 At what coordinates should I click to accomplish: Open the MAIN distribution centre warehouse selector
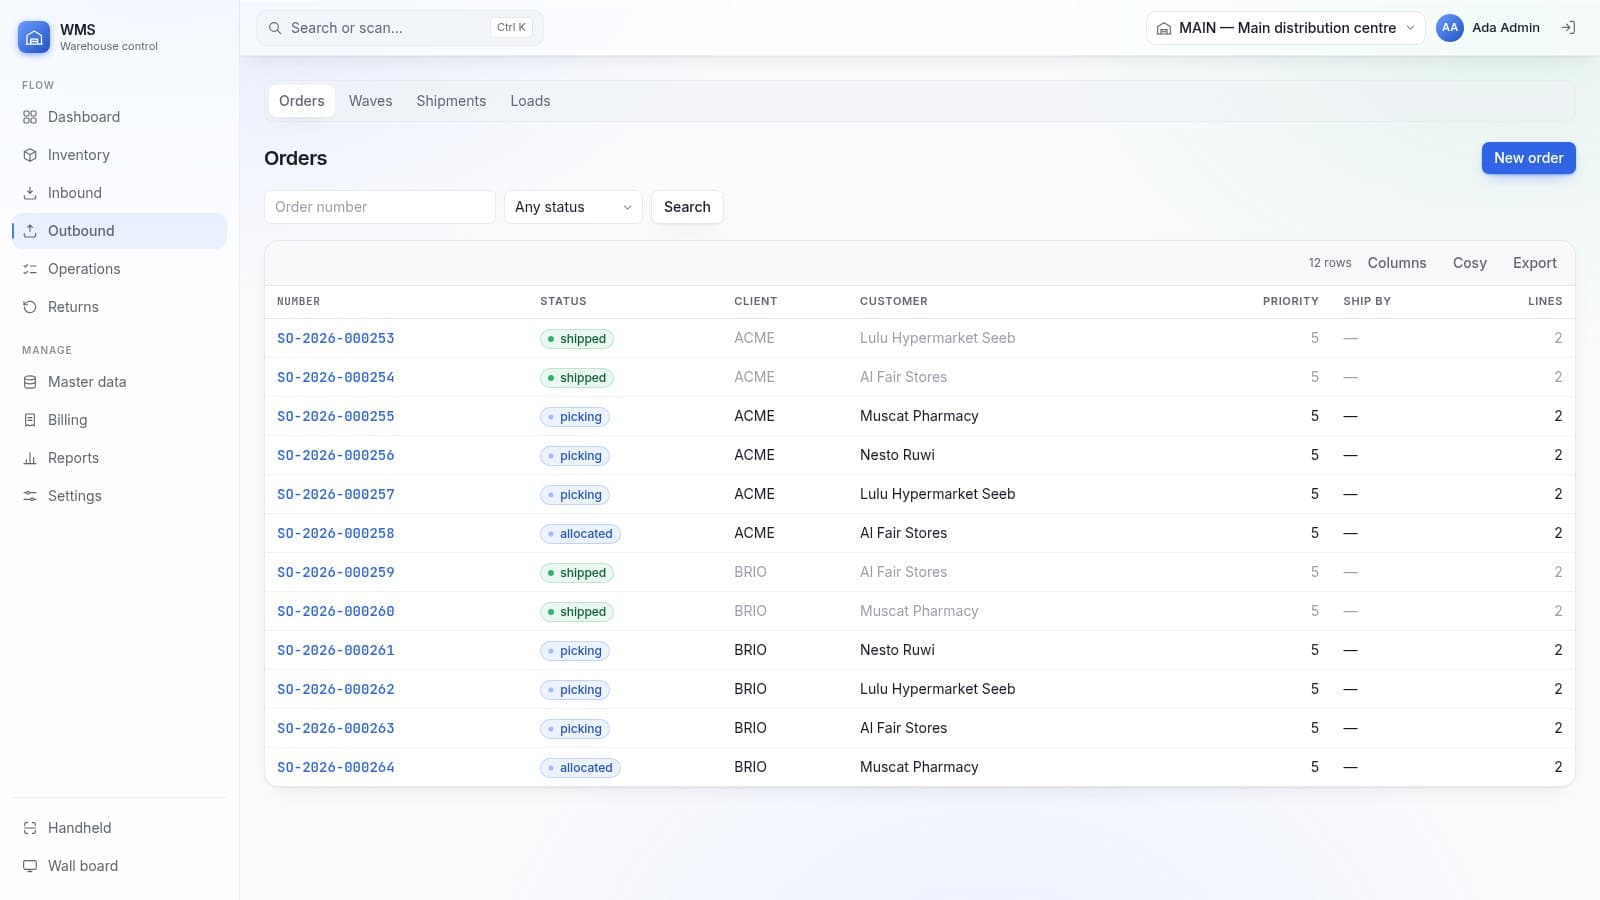click(x=1285, y=28)
